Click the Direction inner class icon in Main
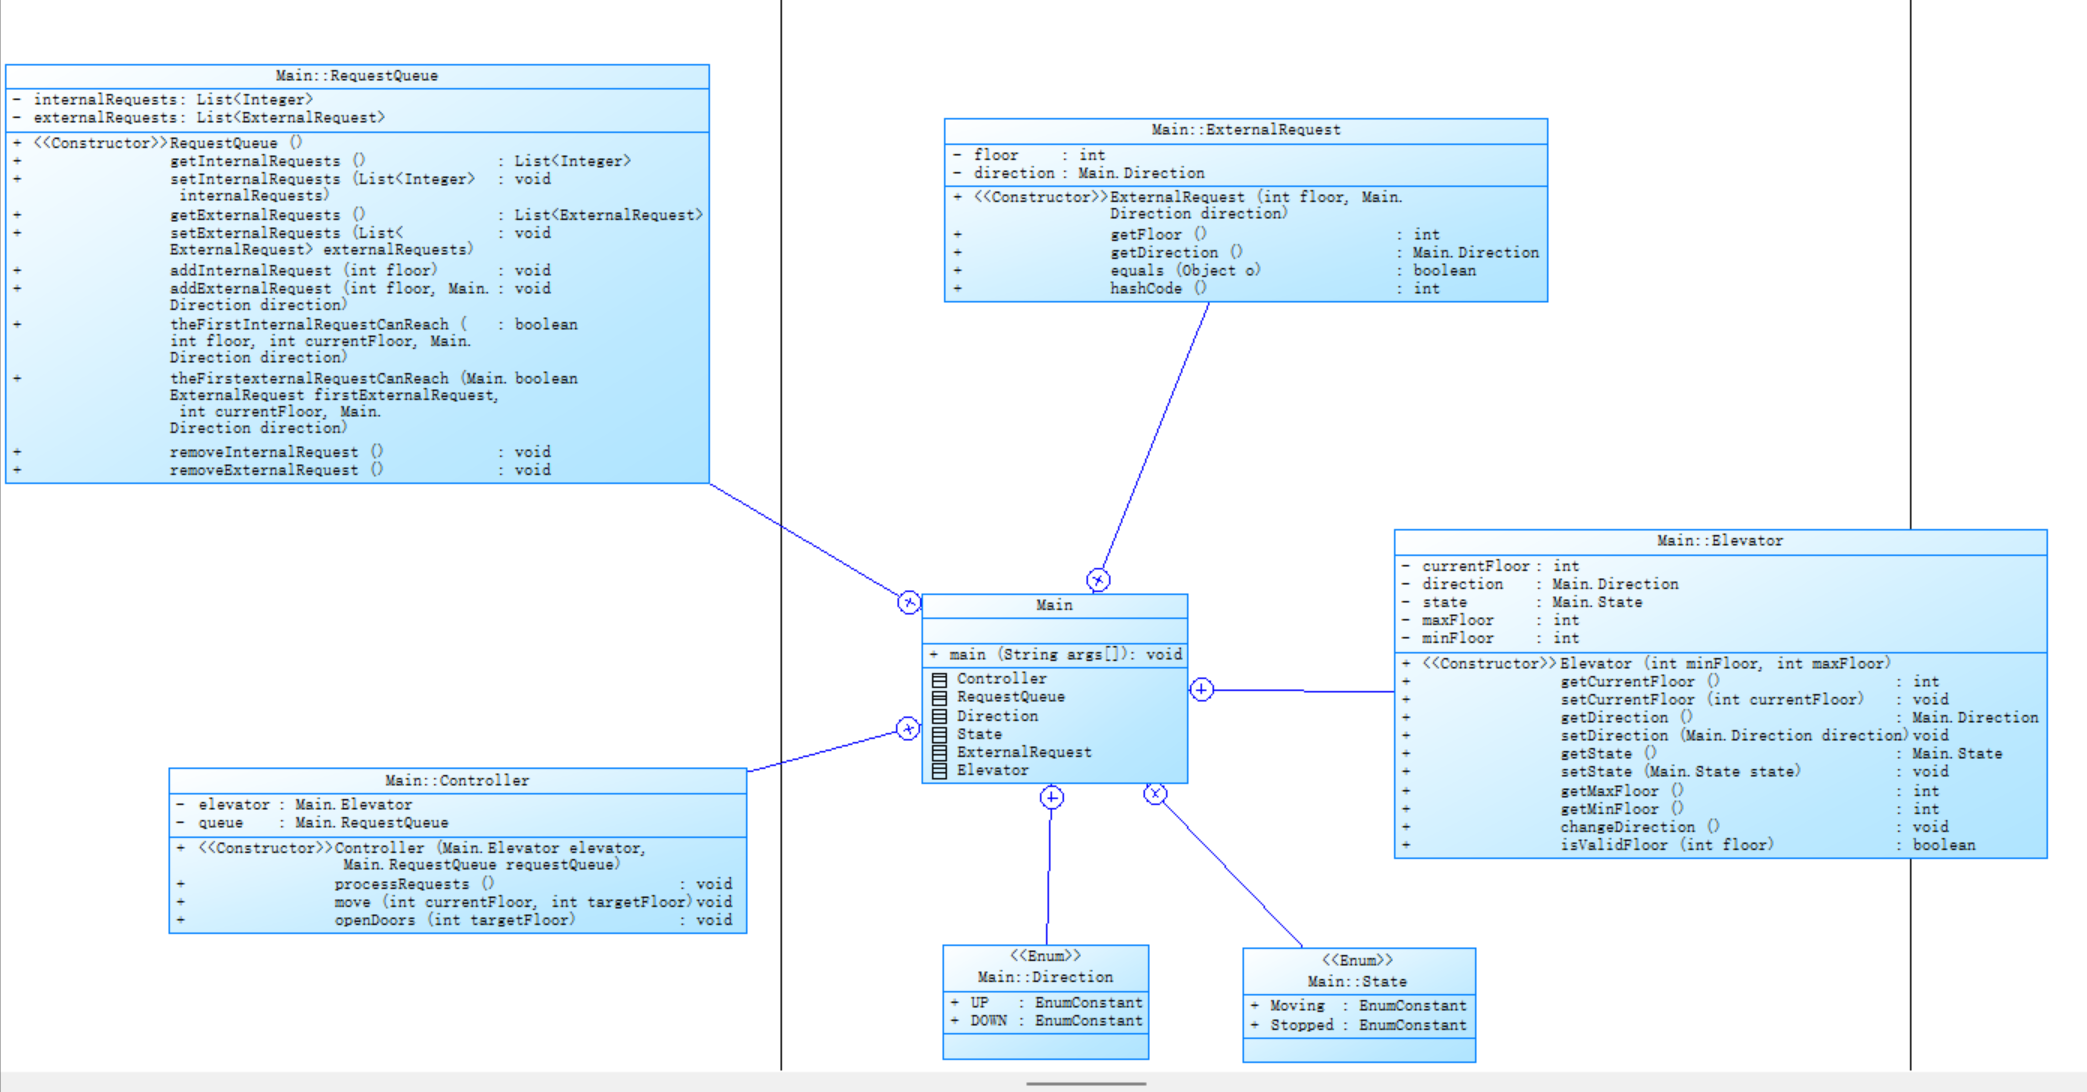 pos(939,716)
